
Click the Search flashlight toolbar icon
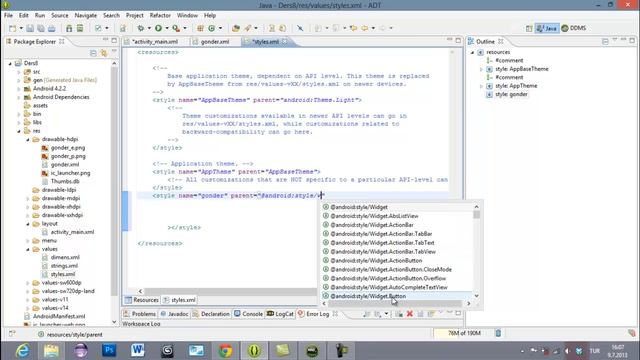coord(248,28)
